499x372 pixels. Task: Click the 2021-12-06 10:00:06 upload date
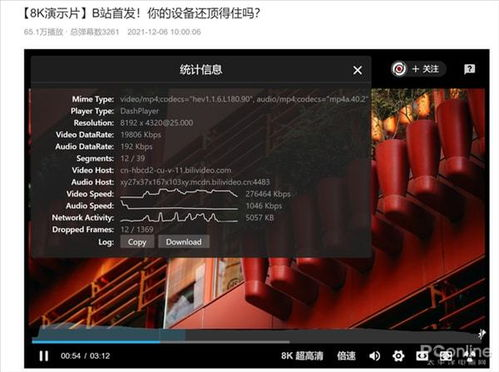tap(164, 32)
